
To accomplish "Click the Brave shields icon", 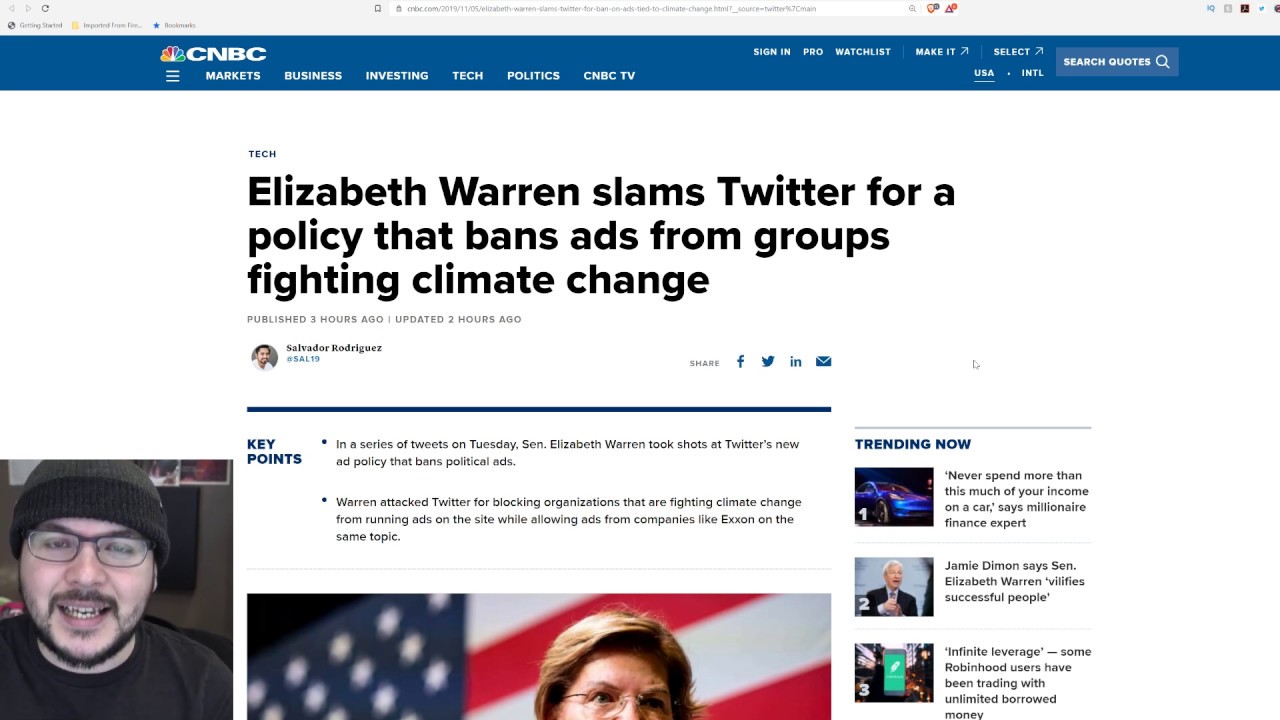I will tap(932, 8).
